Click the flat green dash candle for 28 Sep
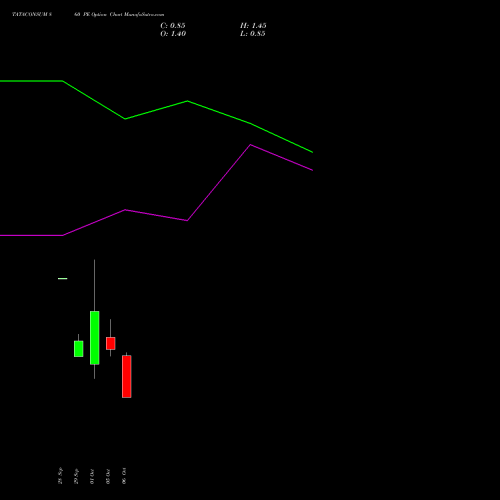The width and height of the screenshot is (500, 500). point(63,278)
